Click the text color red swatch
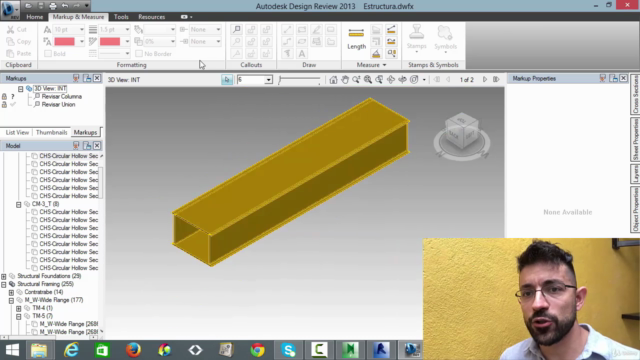The width and height of the screenshot is (640, 360). coord(64,41)
